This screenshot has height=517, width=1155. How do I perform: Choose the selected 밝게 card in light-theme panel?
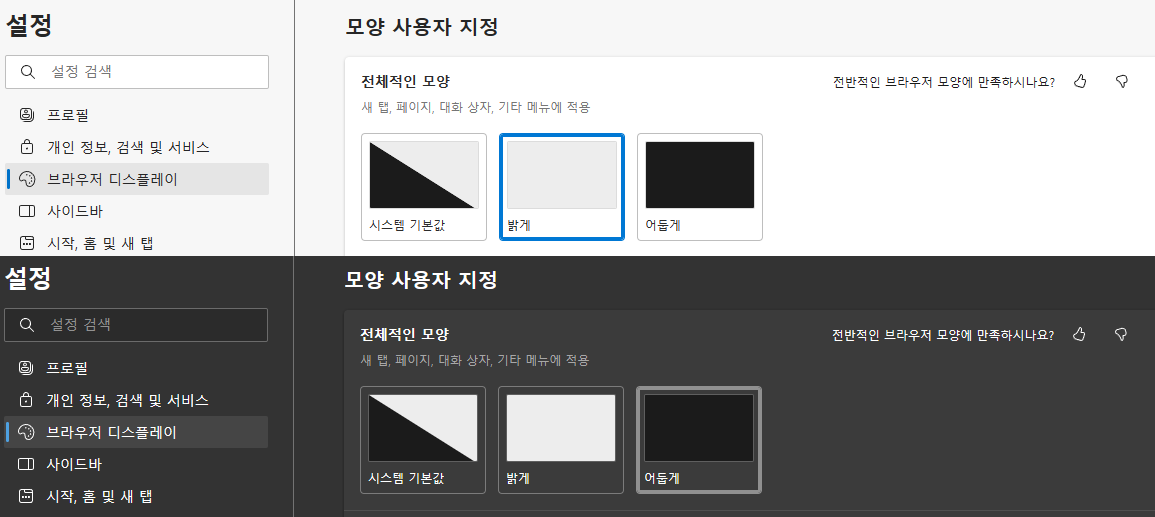pos(561,186)
